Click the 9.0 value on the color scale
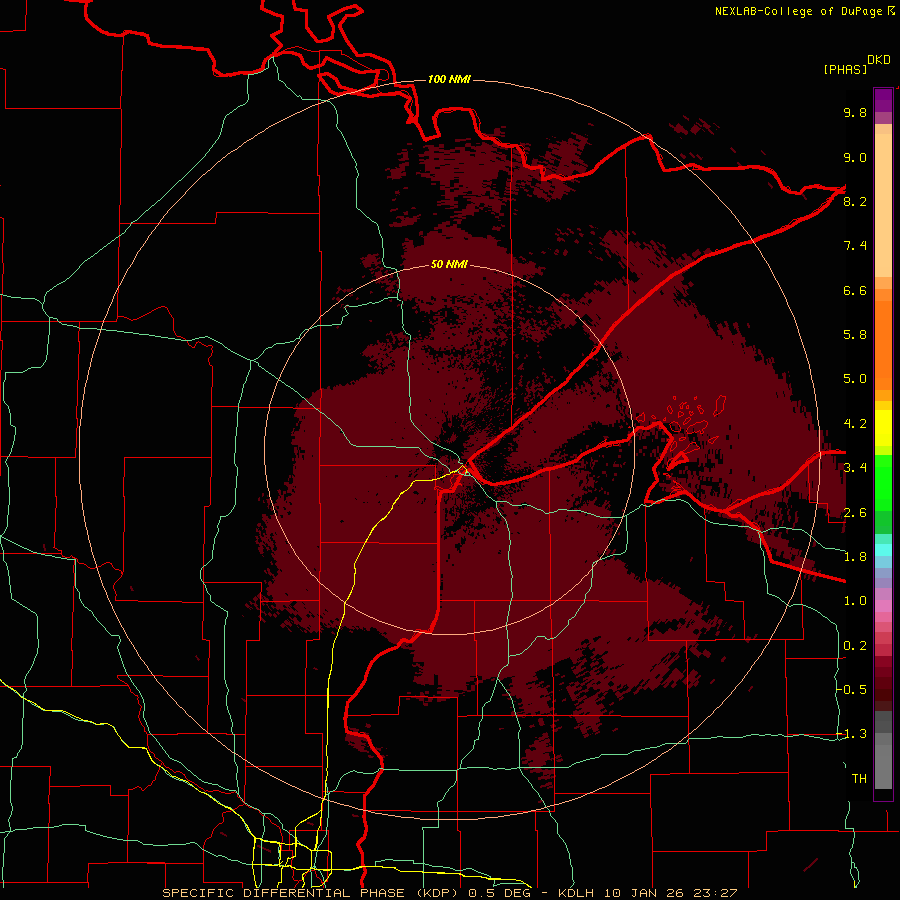900x900 pixels. pyautogui.click(x=855, y=157)
